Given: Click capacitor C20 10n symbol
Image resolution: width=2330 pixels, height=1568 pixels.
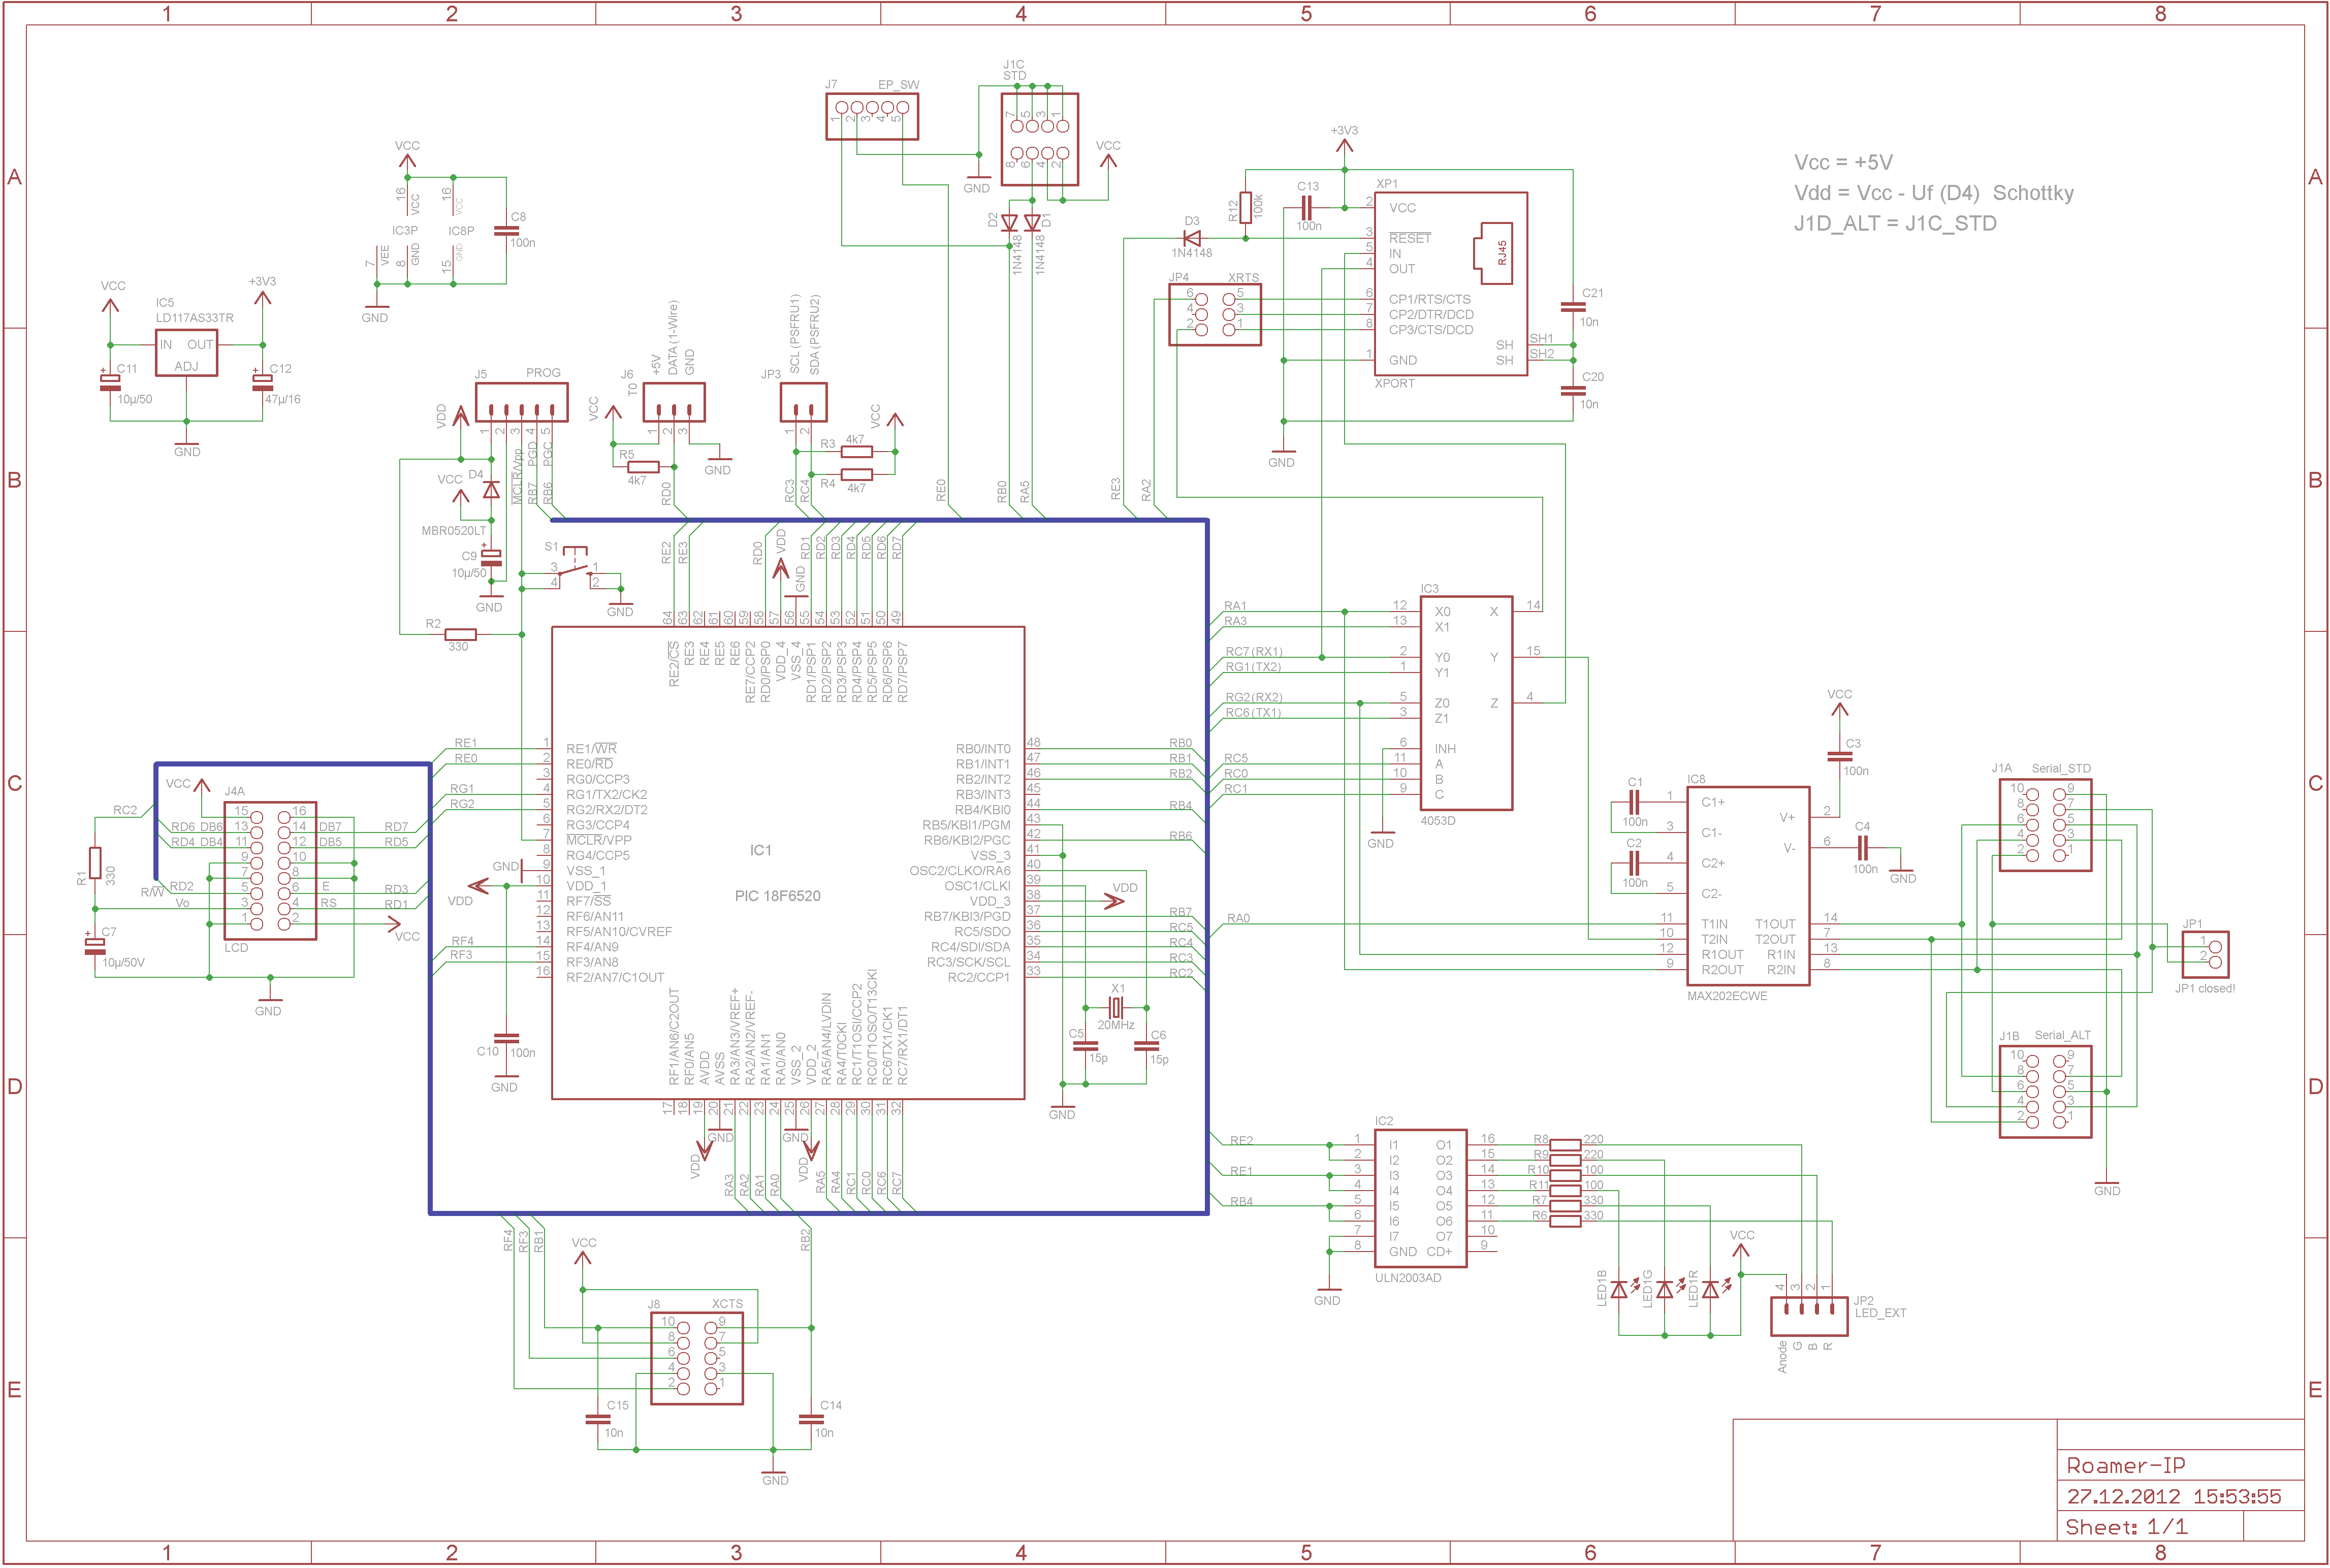Looking at the screenshot, I should (x=1573, y=390).
